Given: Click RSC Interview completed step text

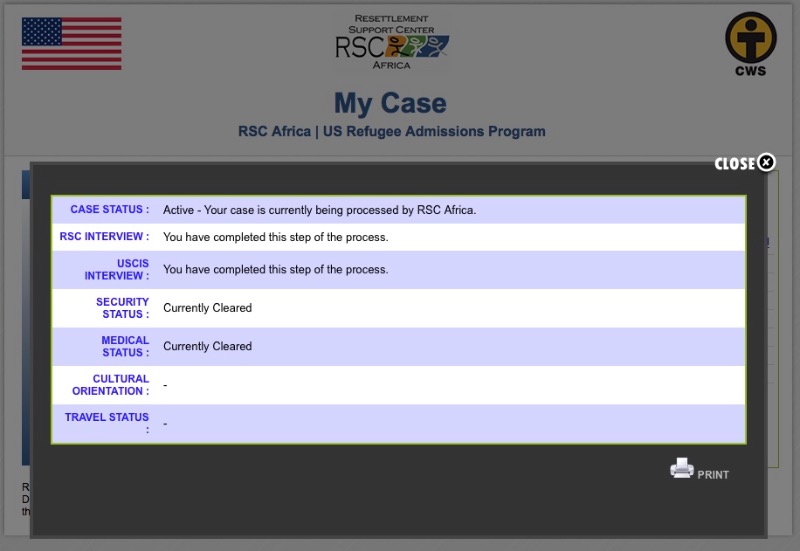Looking at the screenshot, I should coord(276,237).
